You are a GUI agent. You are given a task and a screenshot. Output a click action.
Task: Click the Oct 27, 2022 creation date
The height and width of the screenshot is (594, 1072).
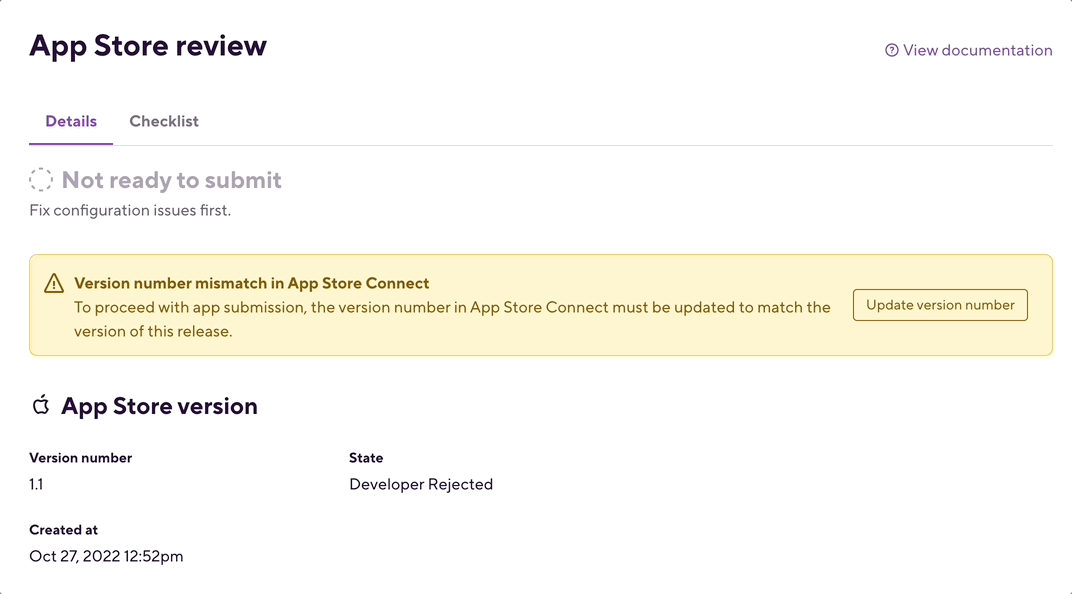106,556
